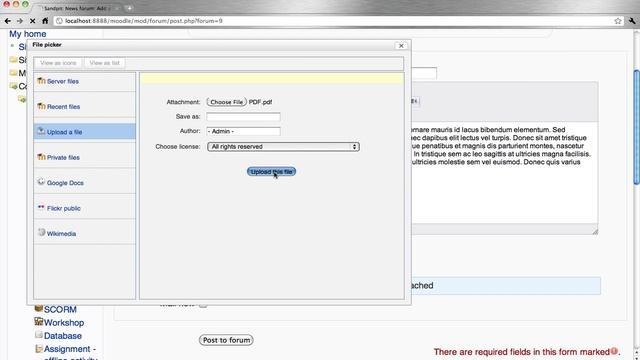Click the browser forward arrow
640x360 pixels.
coord(20,21)
